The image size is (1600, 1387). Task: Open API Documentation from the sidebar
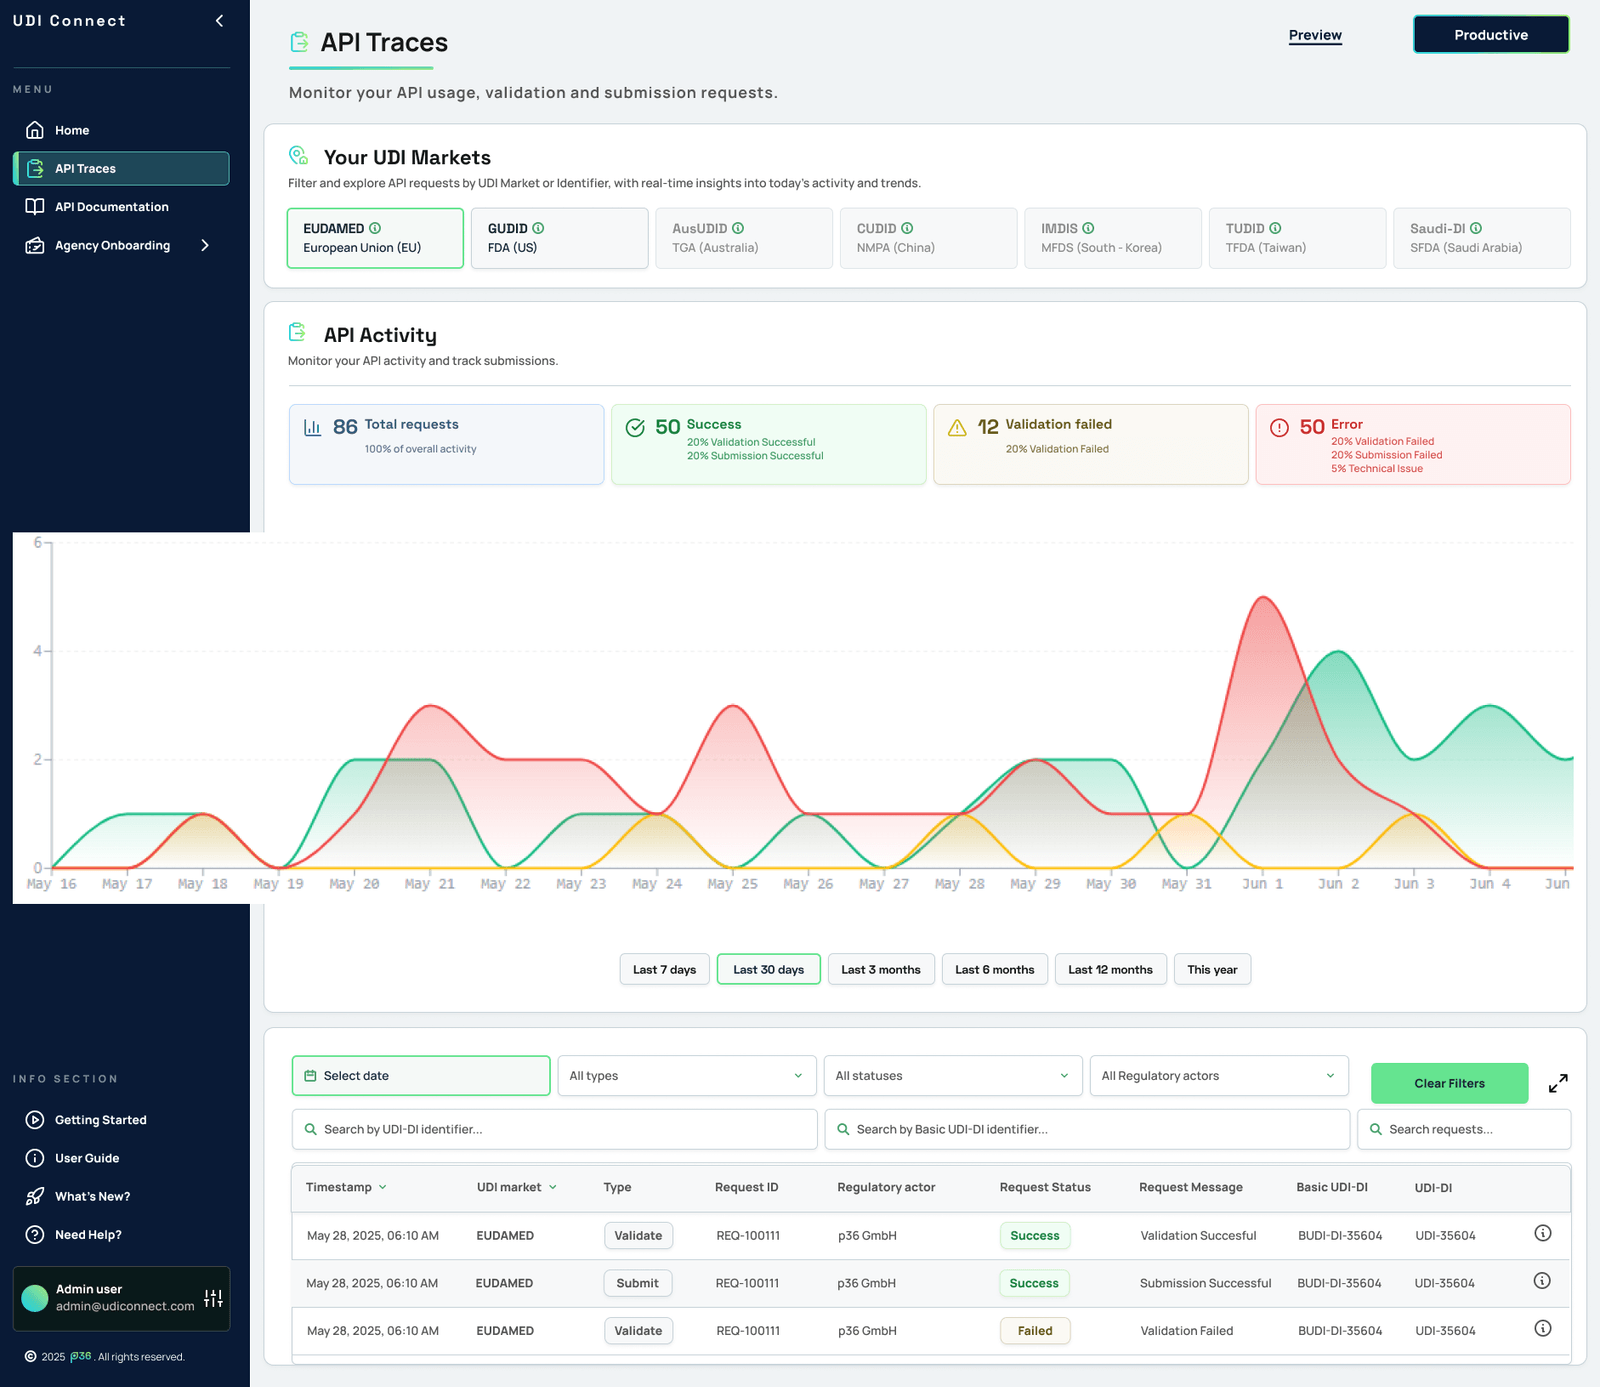(x=111, y=206)
